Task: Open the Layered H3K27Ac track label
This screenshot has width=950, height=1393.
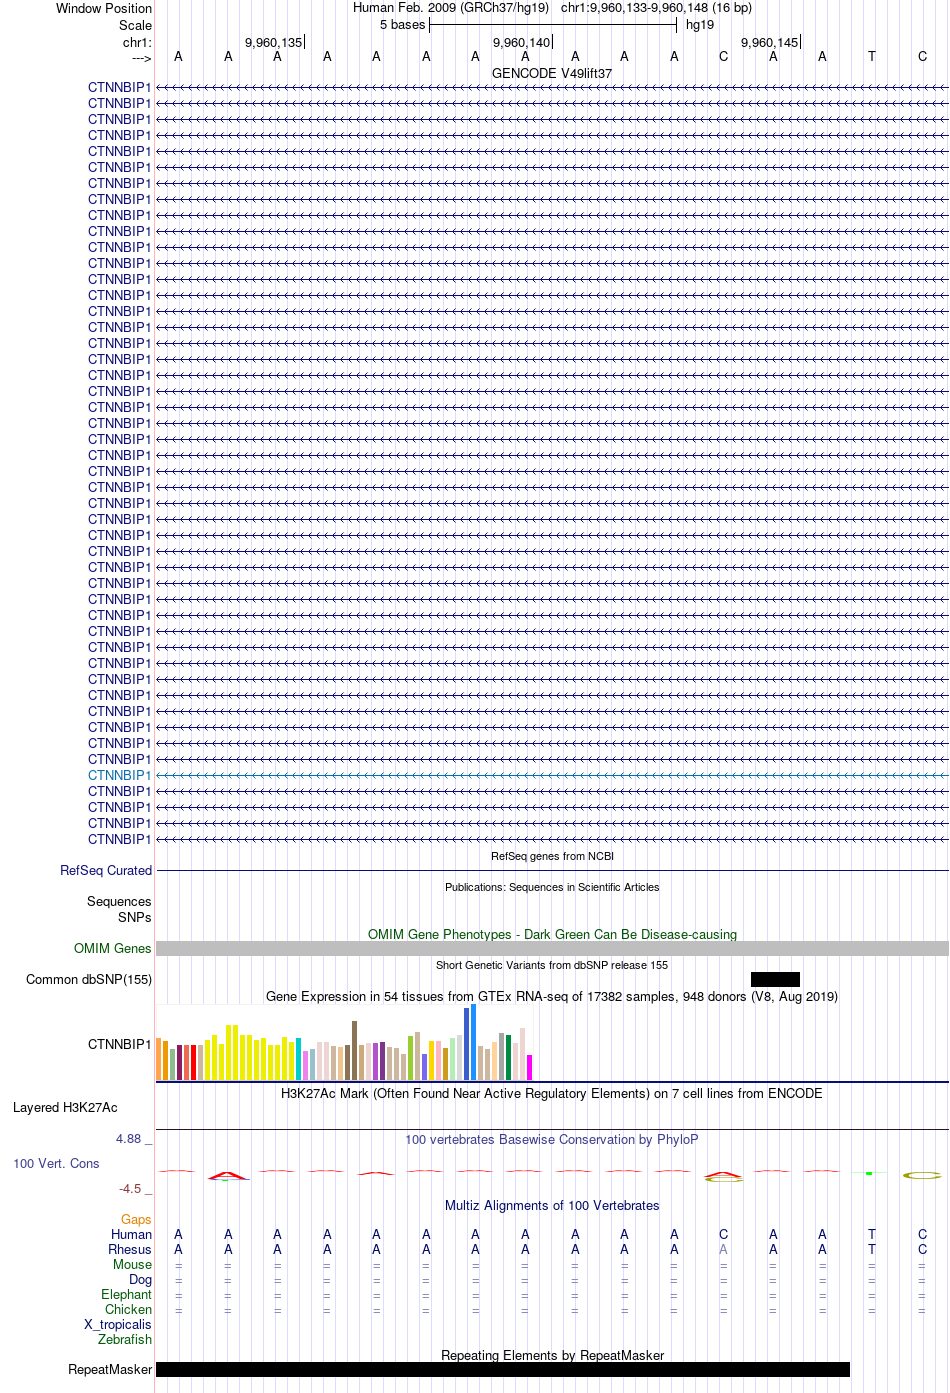Action: click(x=65, y=1107)
